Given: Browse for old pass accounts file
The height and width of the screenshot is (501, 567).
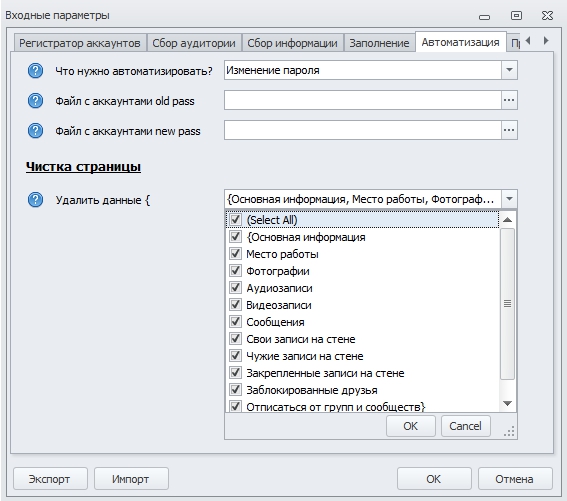Looking at the screenshot, I should (x=509, y=100).
